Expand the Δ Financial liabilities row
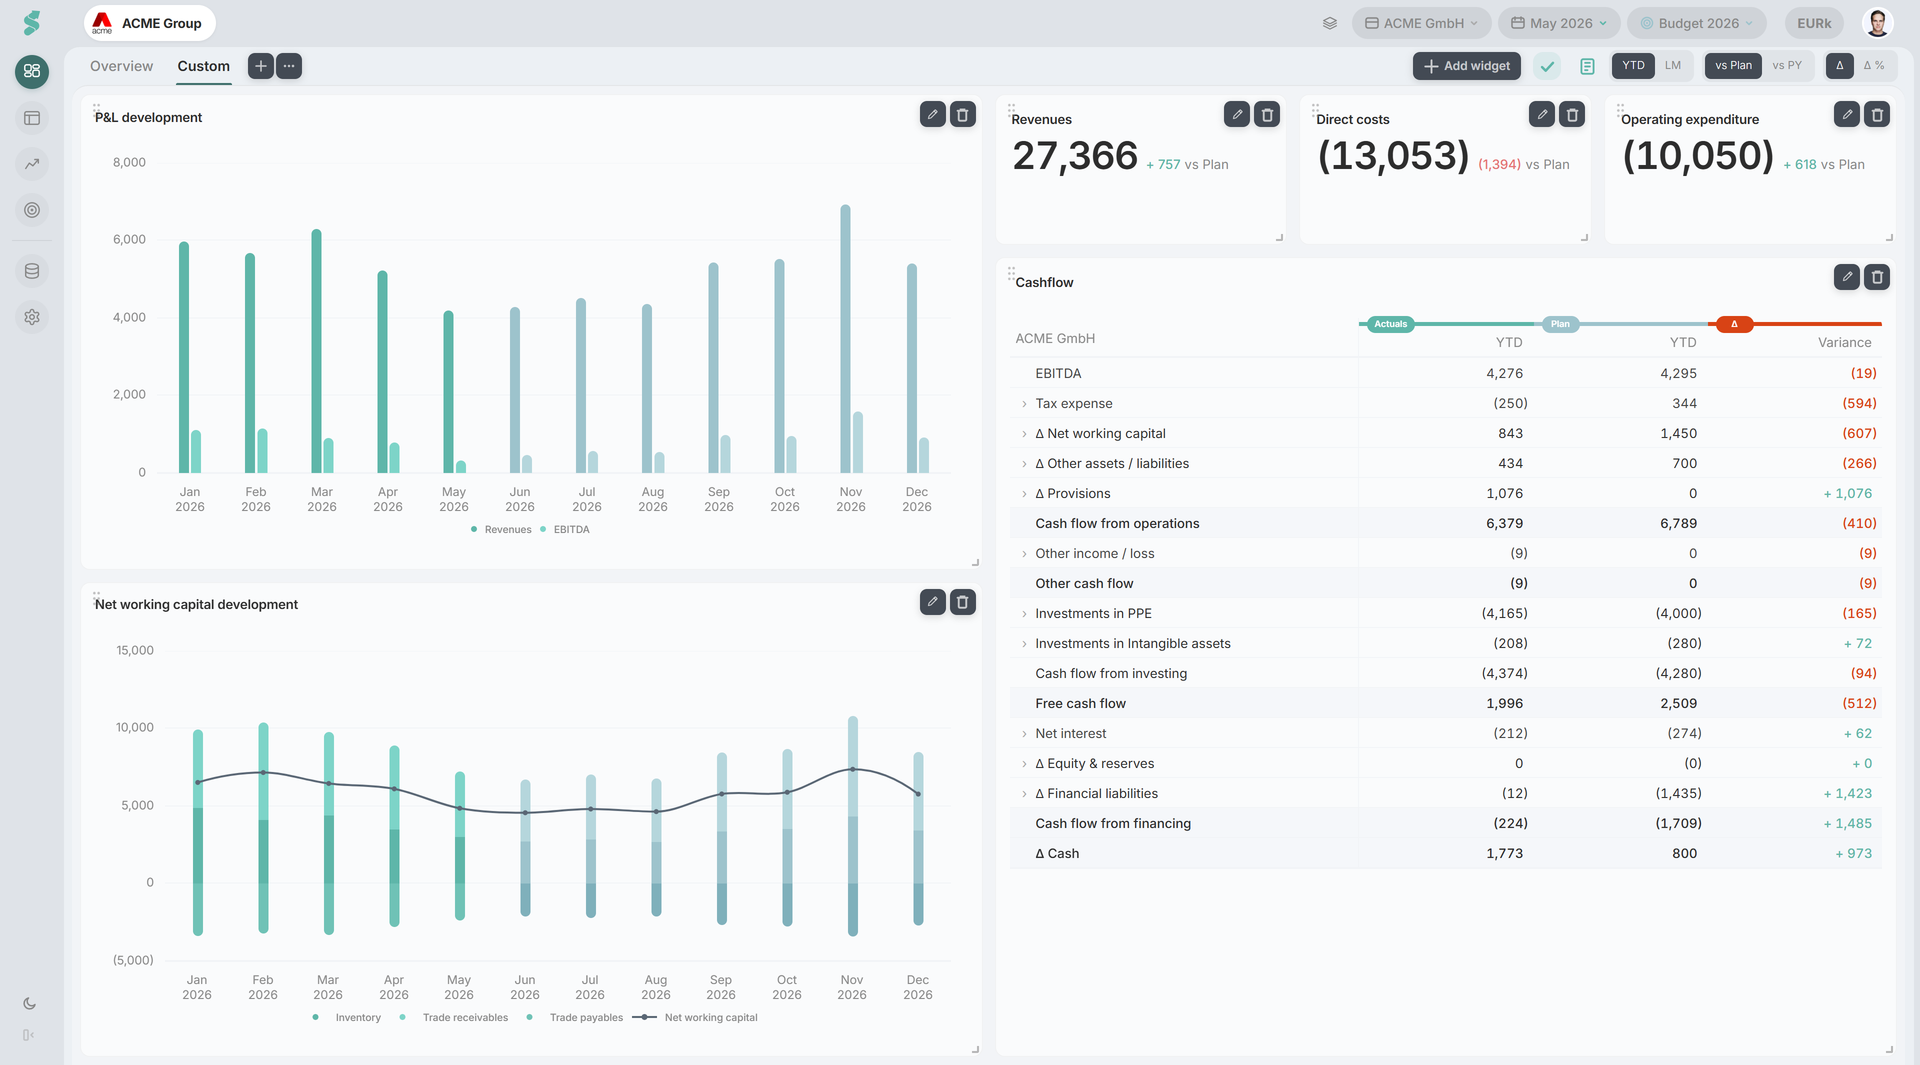 [1024, 794]
